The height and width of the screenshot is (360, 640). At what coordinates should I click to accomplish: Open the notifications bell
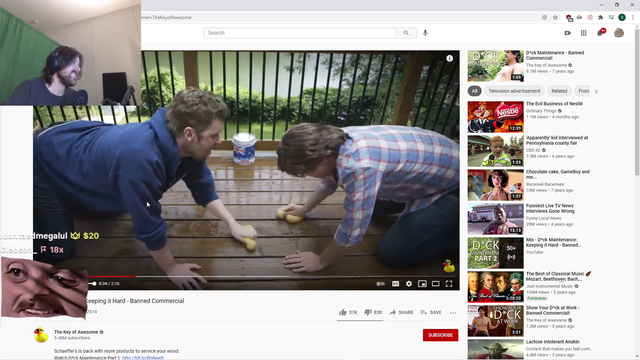coord(600,33)
